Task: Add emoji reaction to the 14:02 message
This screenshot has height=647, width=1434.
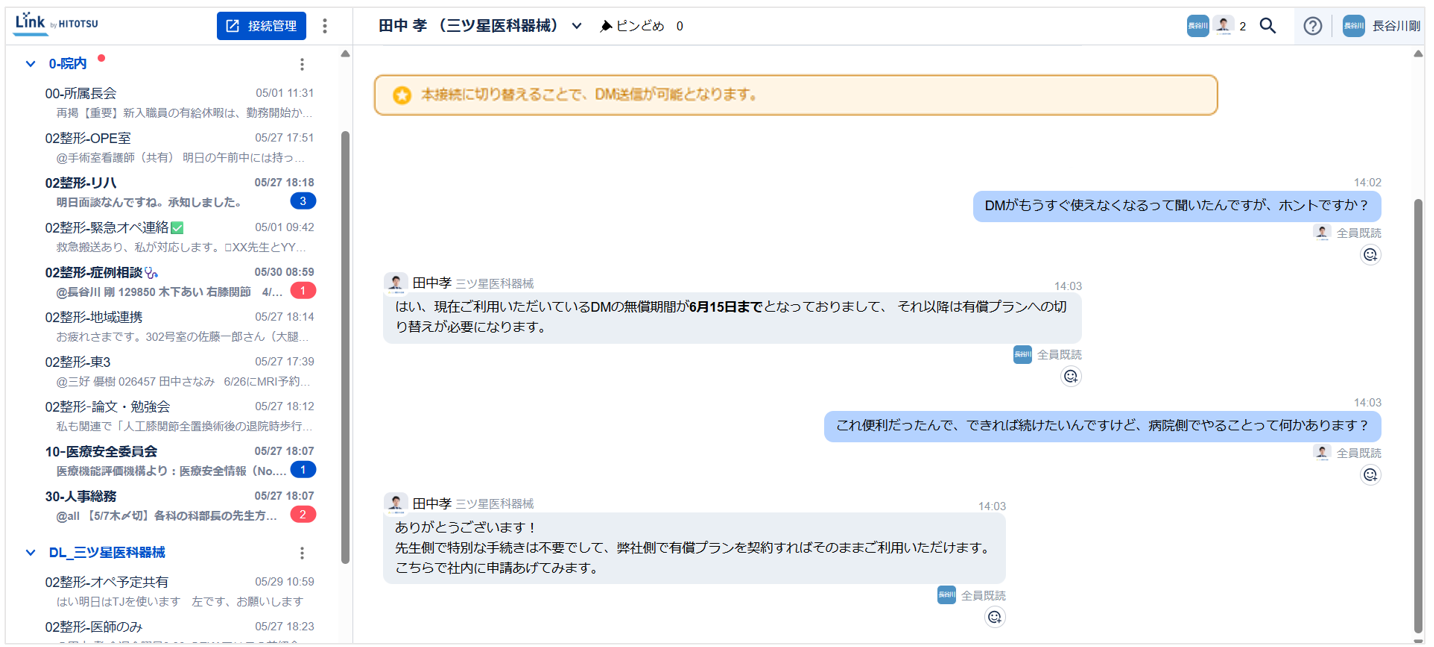Action: [x=1370, y=255]
